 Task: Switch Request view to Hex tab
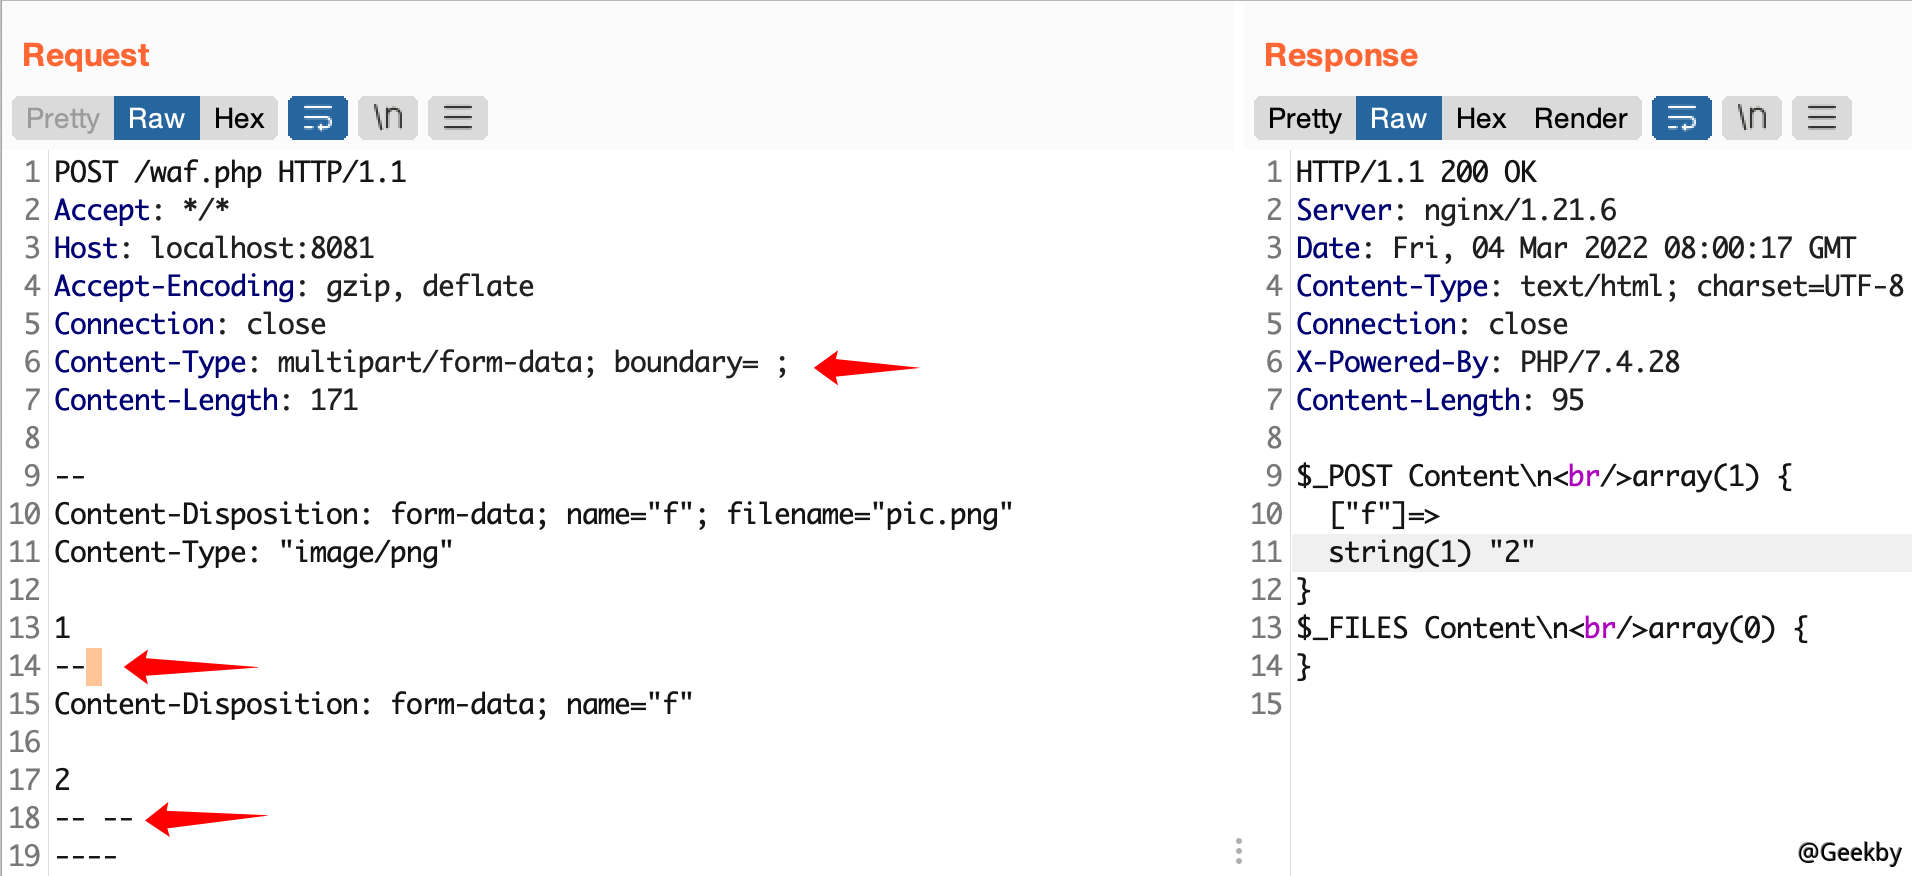click(239, 118)
